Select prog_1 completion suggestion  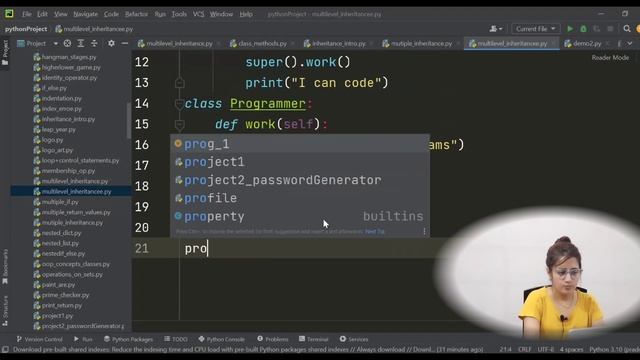point(300,144)
